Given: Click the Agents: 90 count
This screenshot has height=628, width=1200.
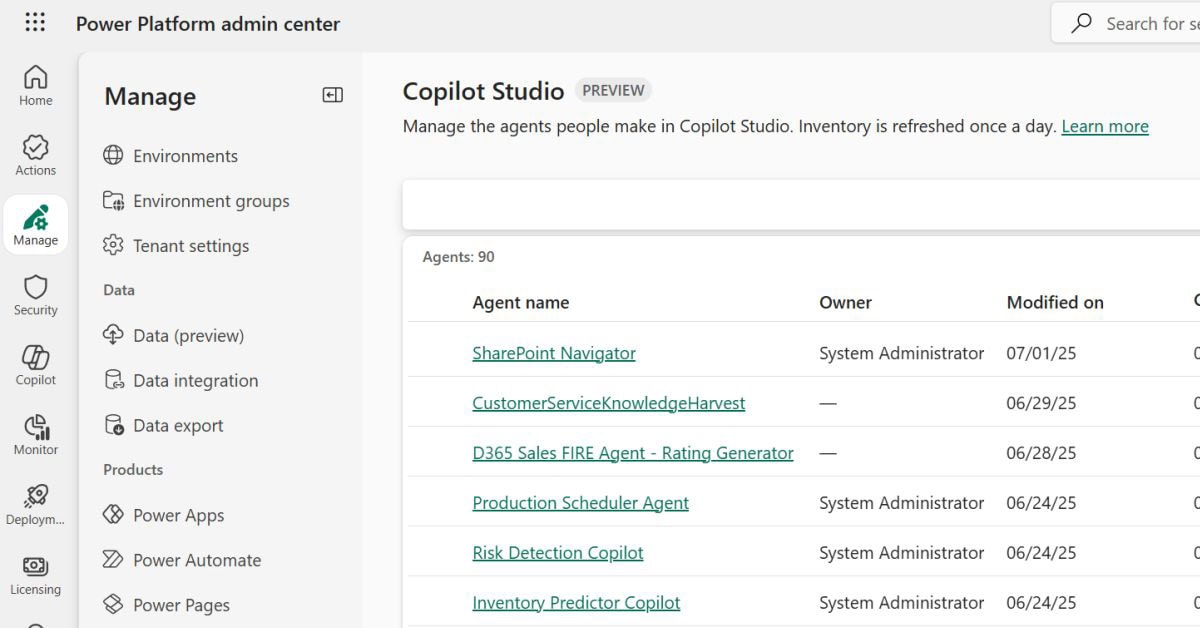Looking at the screenshot, I should pos(458,257).
